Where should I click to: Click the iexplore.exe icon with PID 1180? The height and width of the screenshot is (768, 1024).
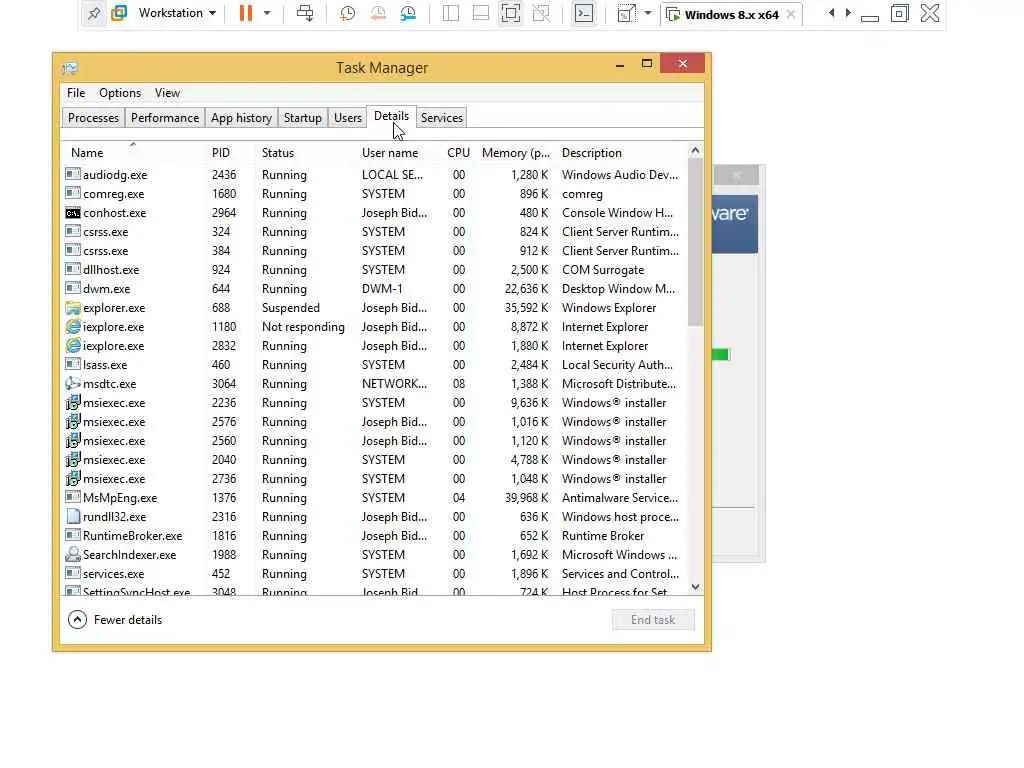click(73, 327)
